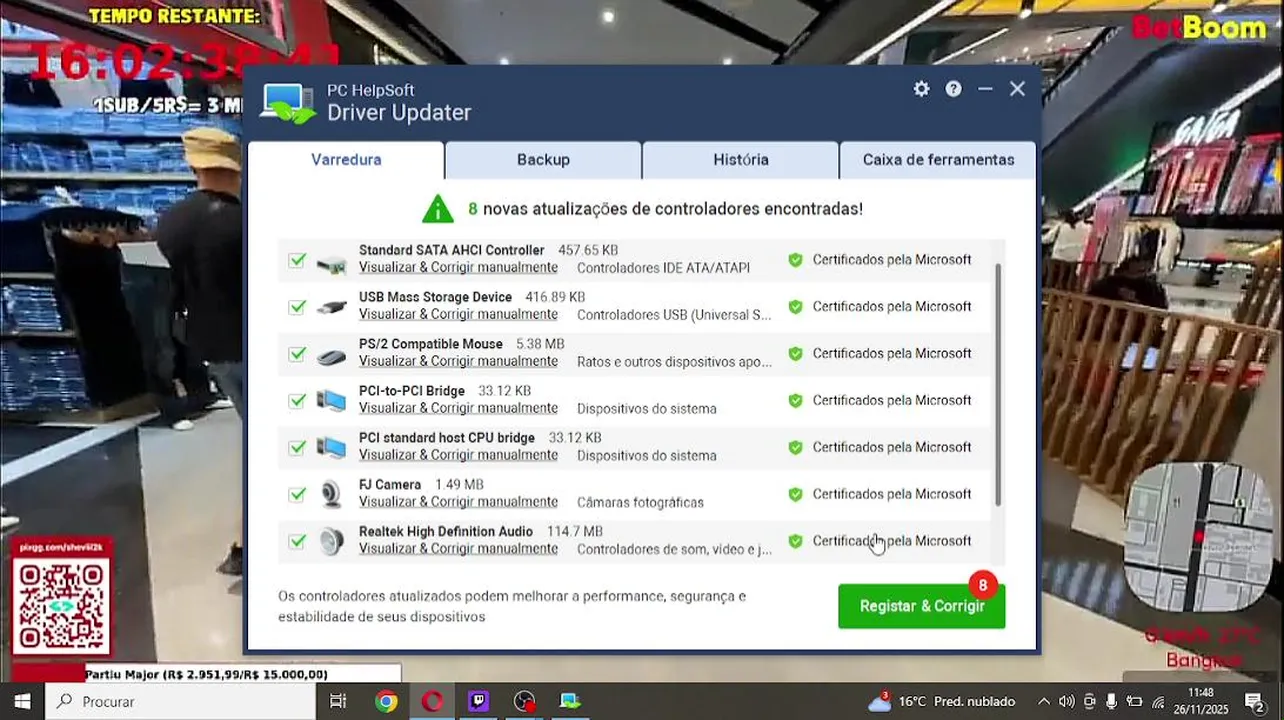Select the text 'Câmaras fotográficas'
Image resolution: width=1284 pixels, height=720 pixels.
click(640, 502)
